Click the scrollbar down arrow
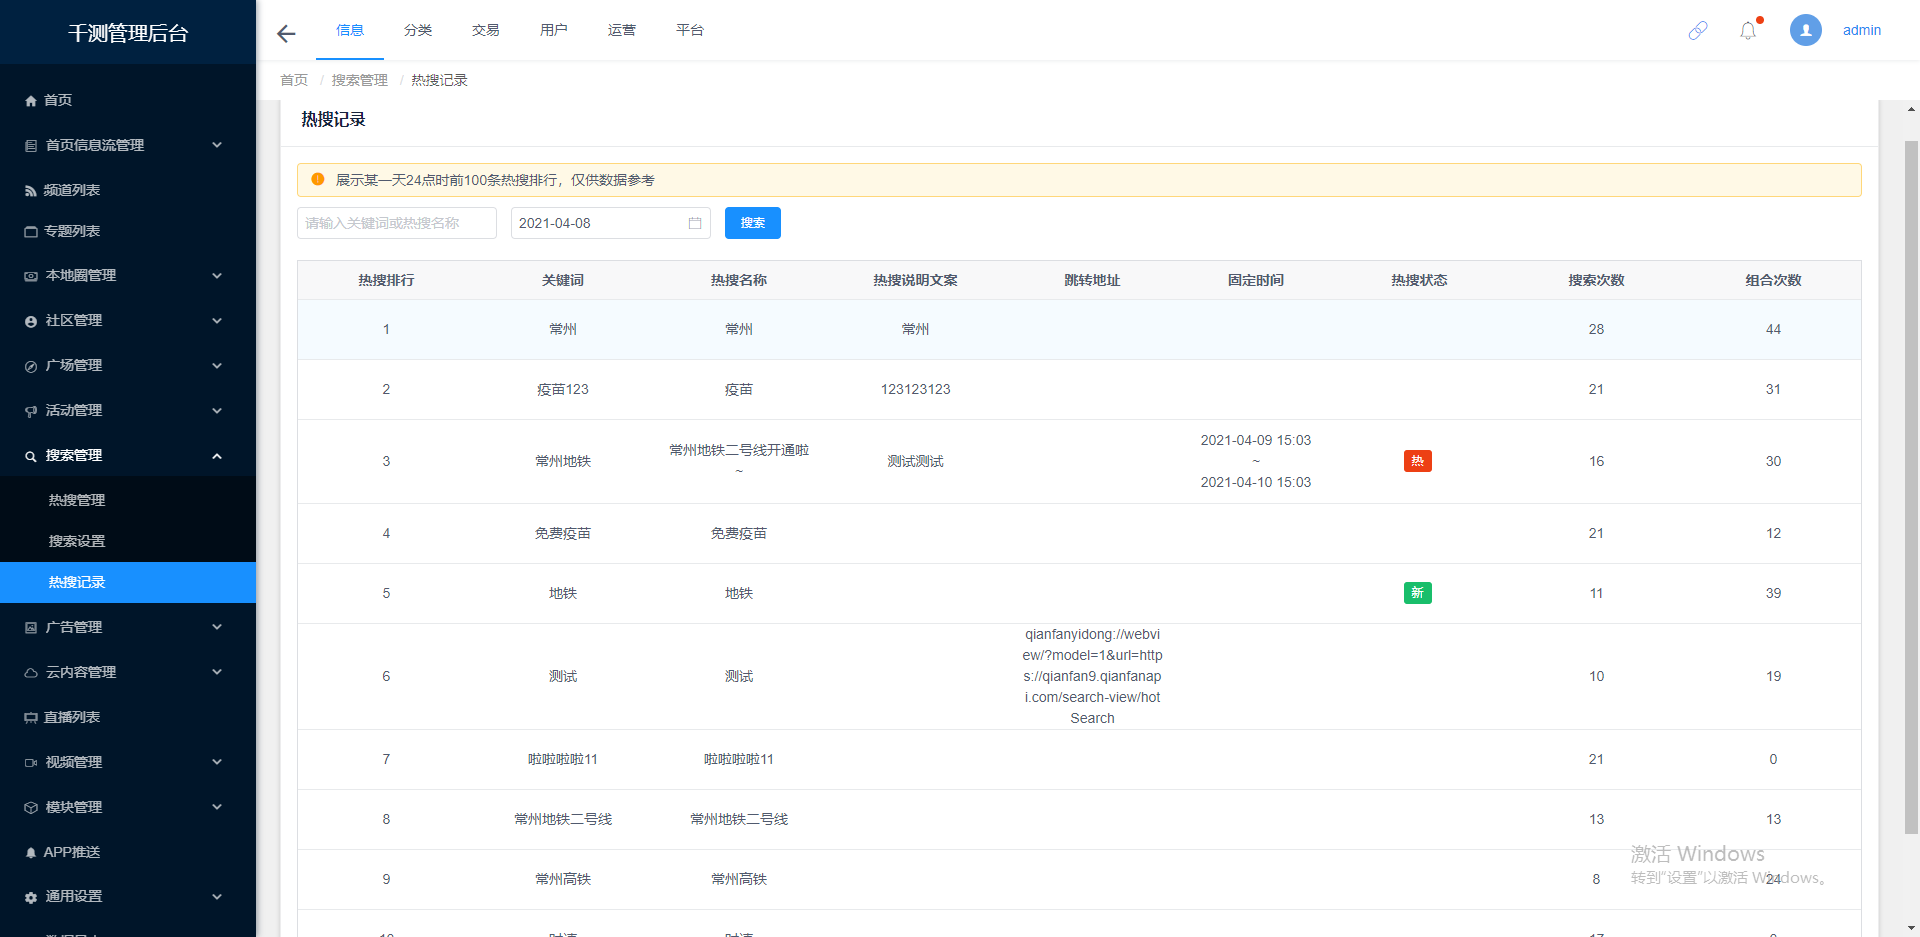This screenshot has height=937, width=1920. click(x=1911, y=928)
